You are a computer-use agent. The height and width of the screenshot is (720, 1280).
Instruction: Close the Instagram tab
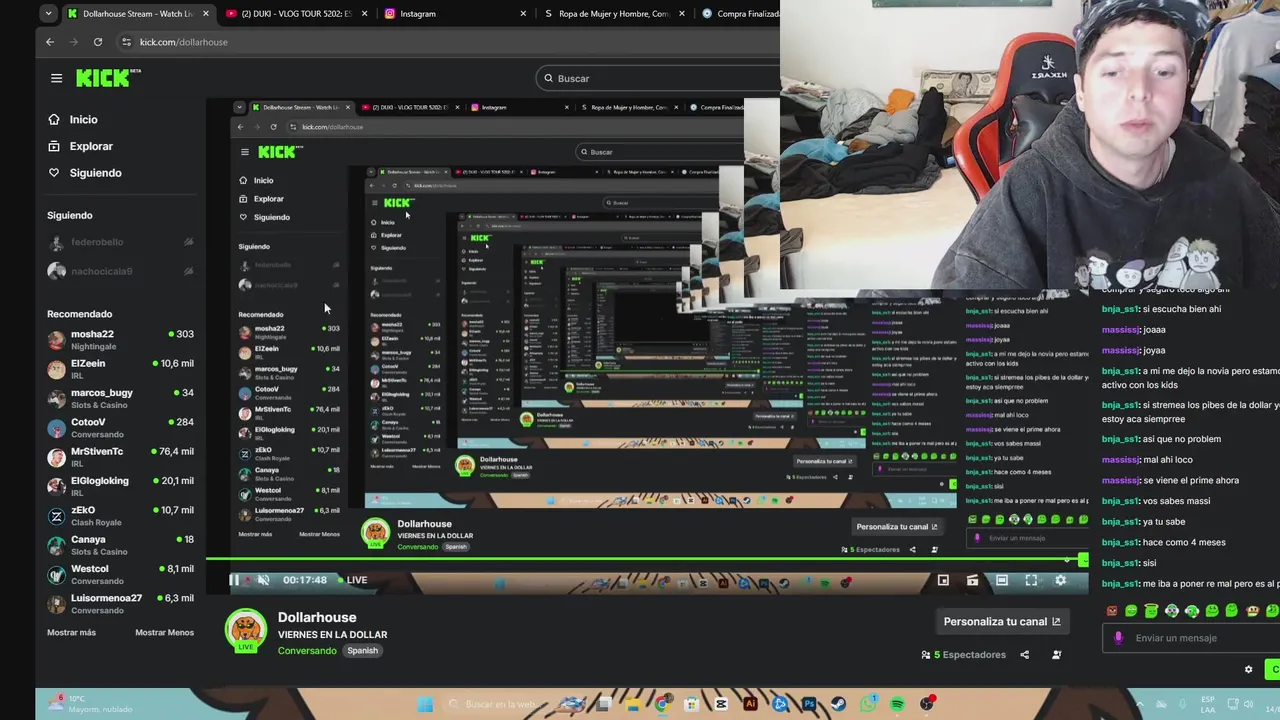click(x=523, y=14)
